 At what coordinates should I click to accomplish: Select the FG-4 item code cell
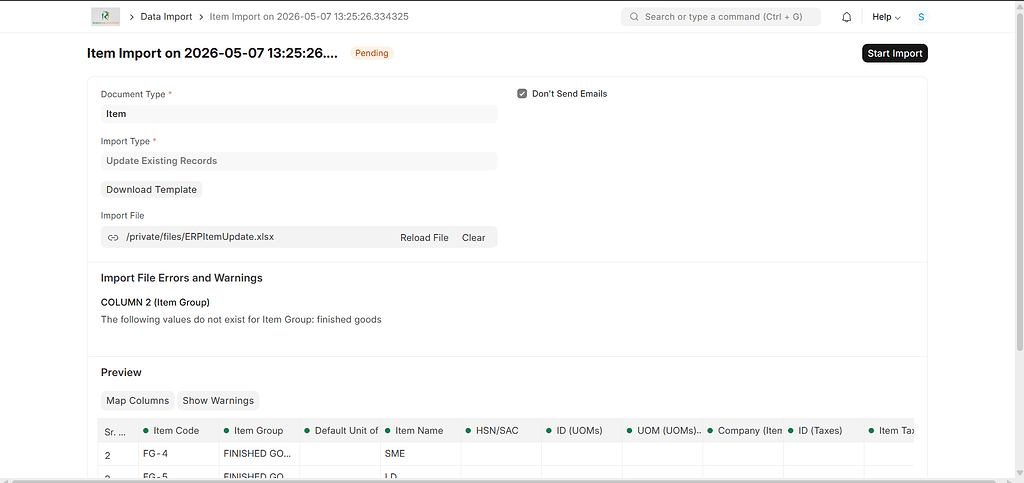point(178,454)
